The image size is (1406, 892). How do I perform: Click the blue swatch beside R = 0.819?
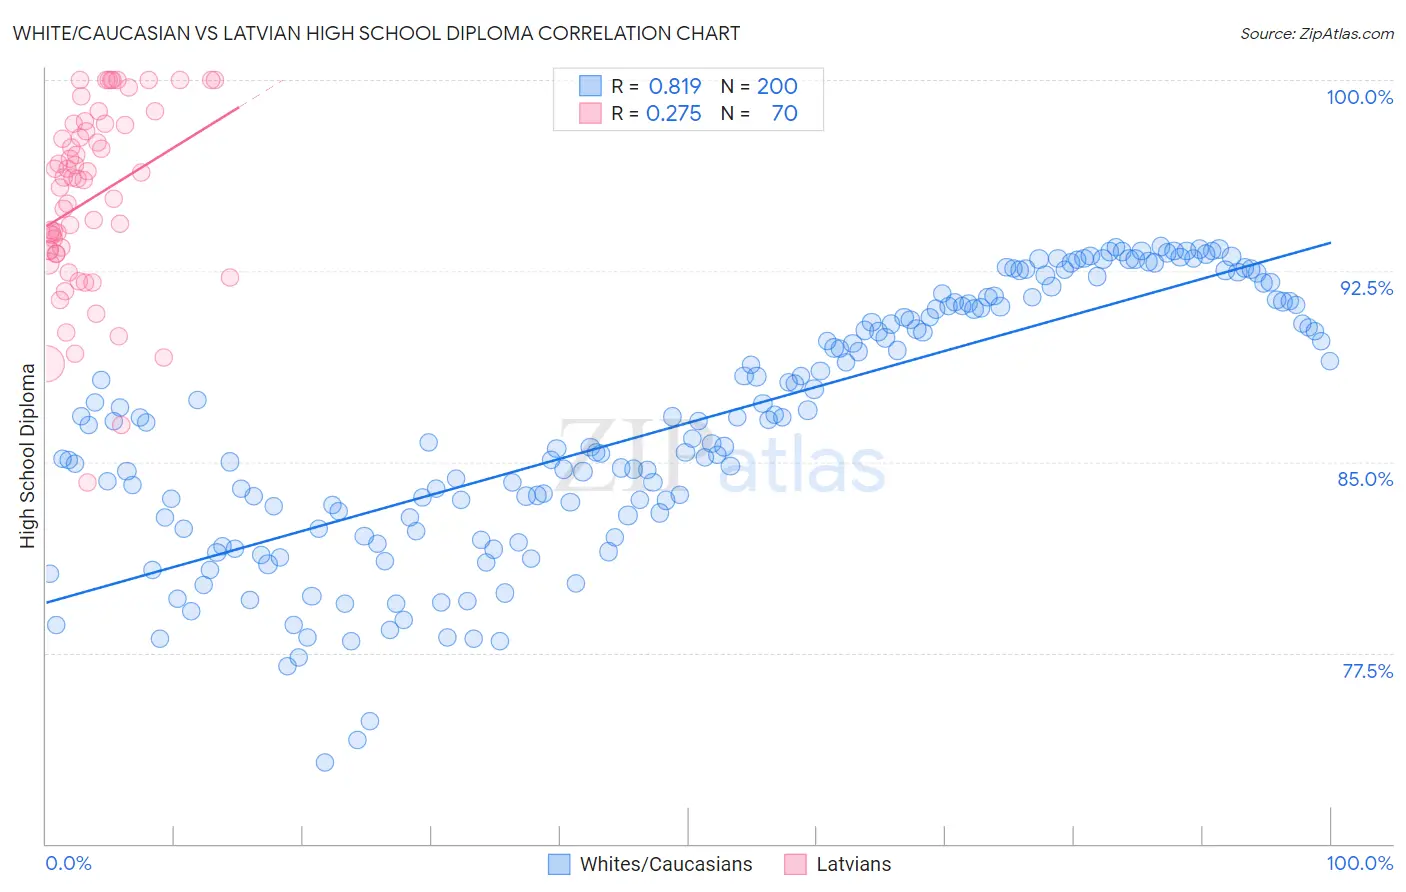(590, 86)
